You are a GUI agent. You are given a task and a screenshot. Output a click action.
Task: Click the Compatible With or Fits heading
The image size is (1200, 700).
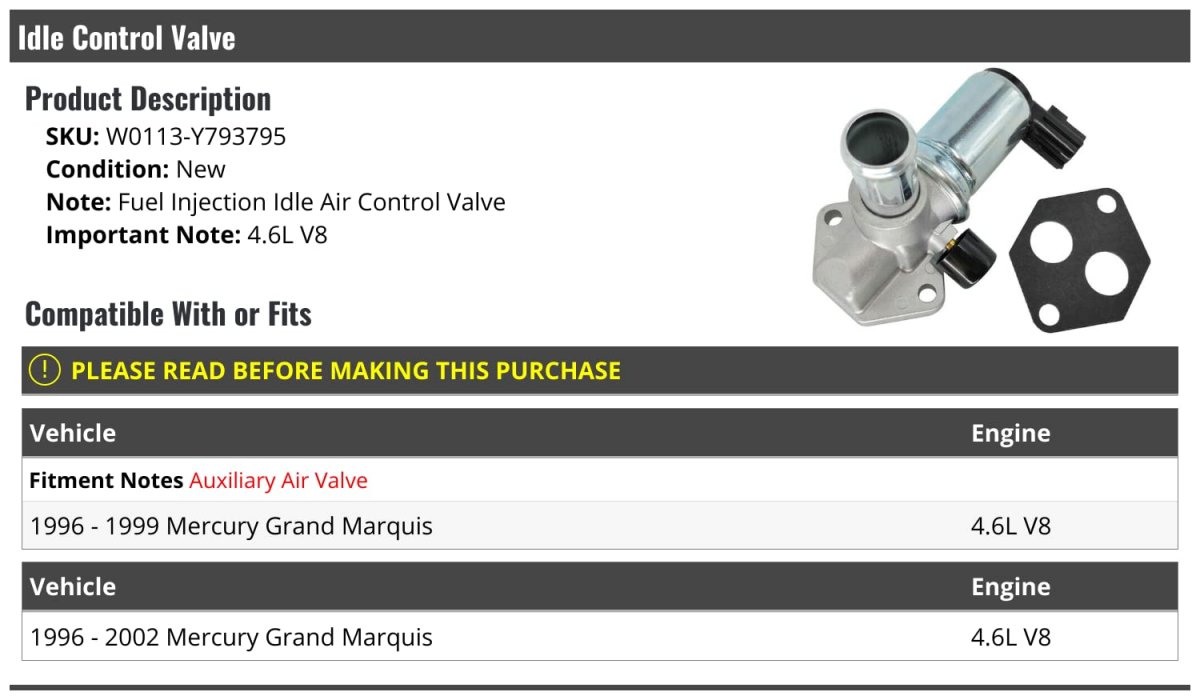168,314
